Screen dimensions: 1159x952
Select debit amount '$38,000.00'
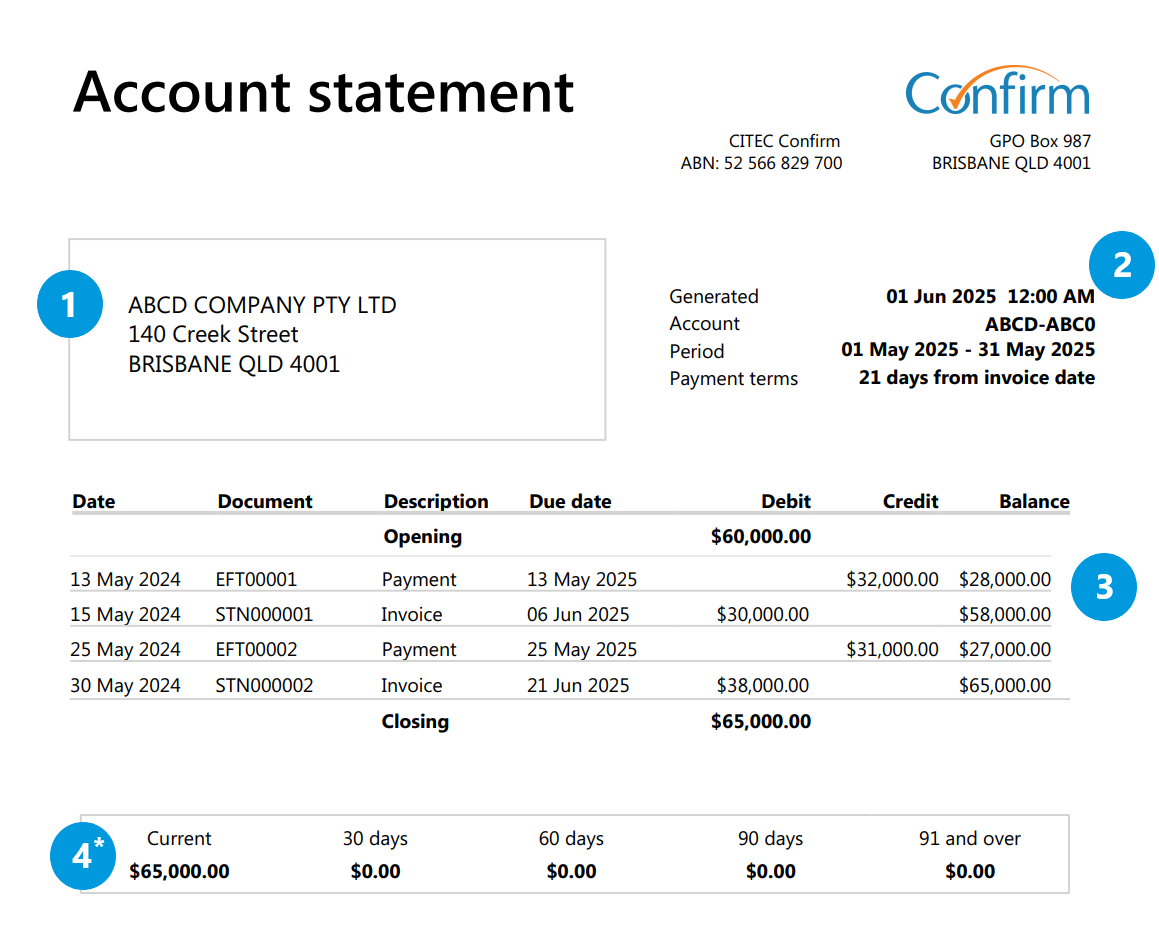pyautogui.click(x=763, y=686)
